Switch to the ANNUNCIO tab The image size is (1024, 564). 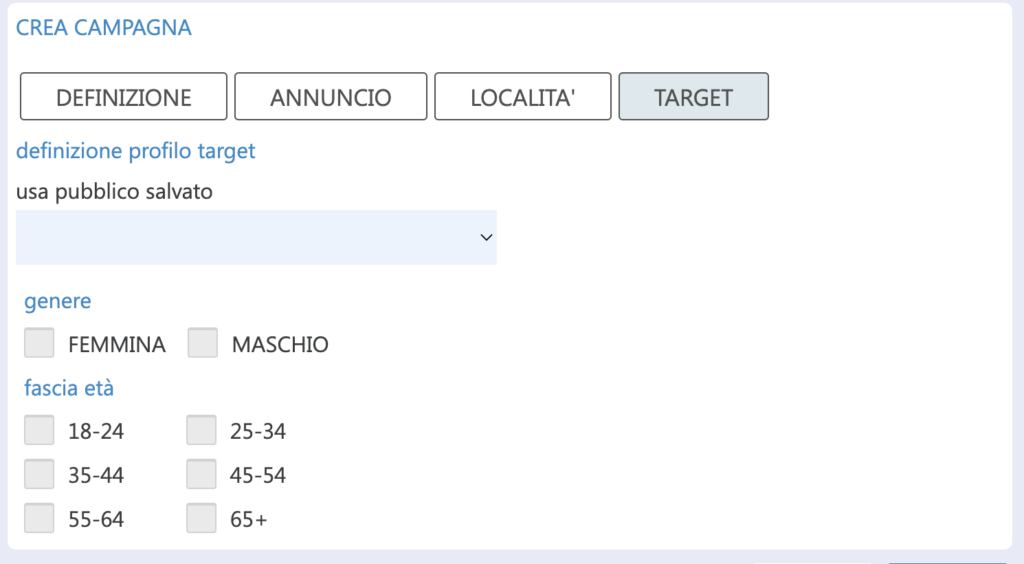330,97
